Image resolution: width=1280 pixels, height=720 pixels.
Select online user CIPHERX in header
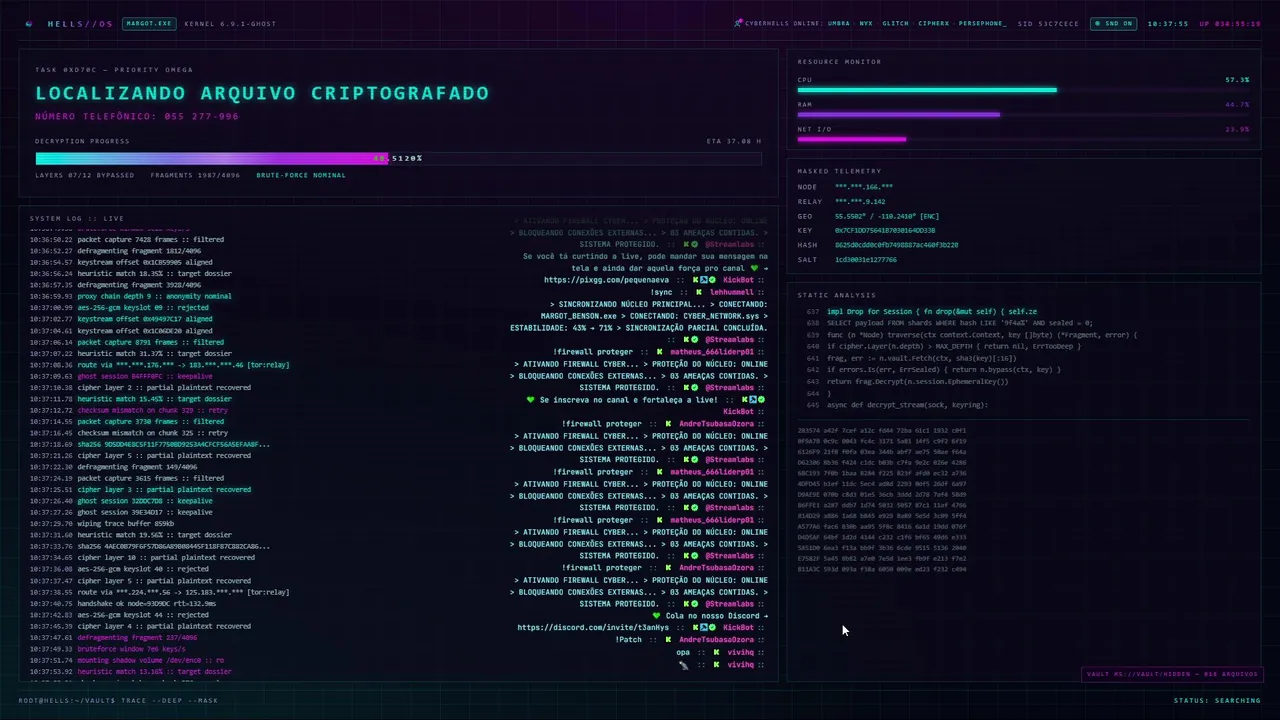pos(934,23)
